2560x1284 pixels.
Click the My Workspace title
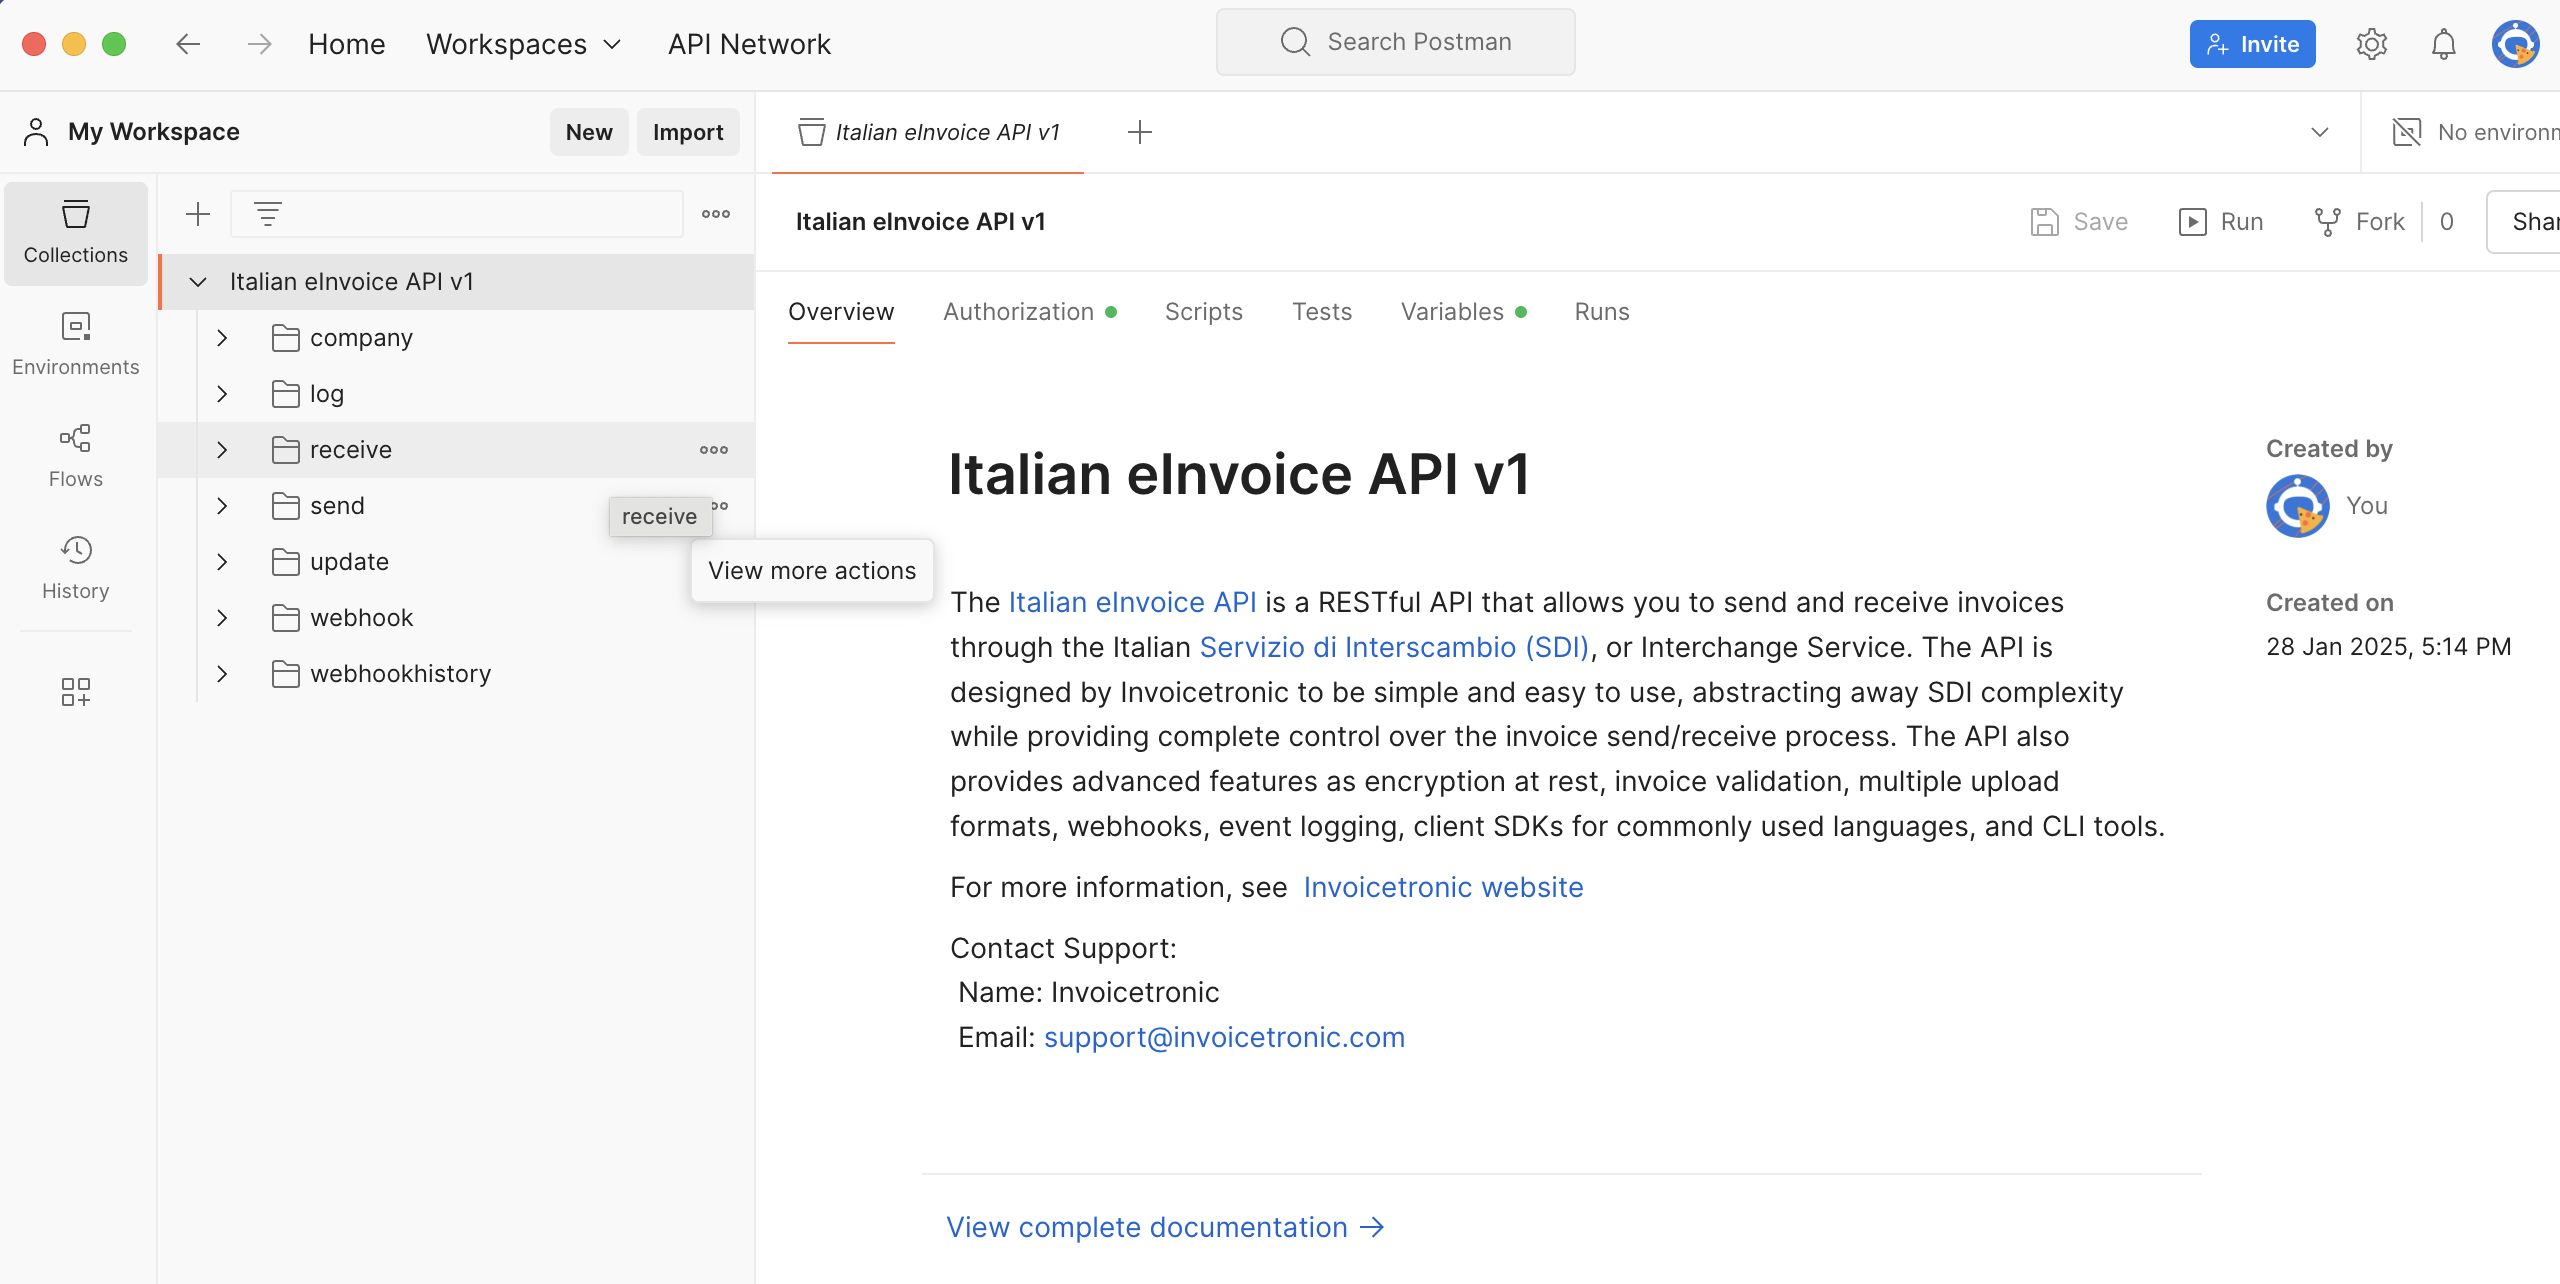(154, 132)
